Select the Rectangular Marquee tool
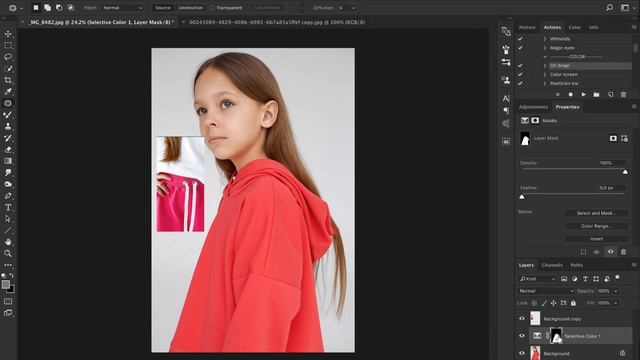This screenshot has height=360, width=640. click(8, 45)
